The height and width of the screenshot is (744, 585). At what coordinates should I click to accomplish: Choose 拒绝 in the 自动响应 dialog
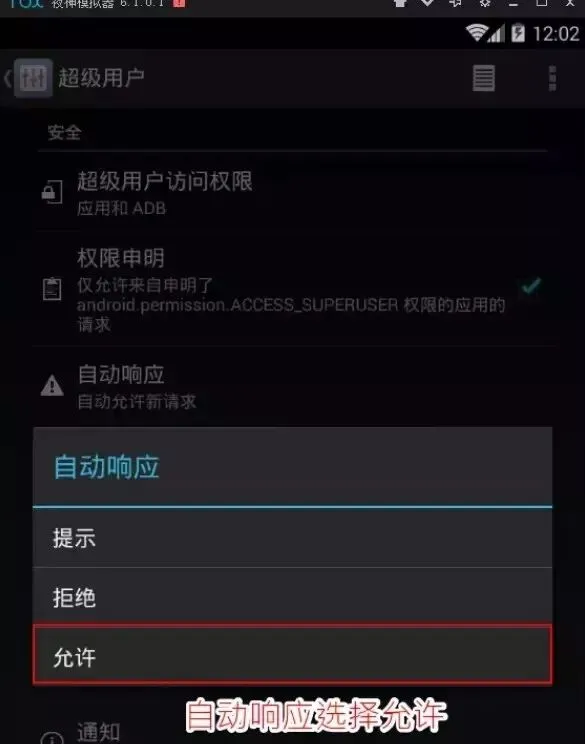click(x=292, y=597)
